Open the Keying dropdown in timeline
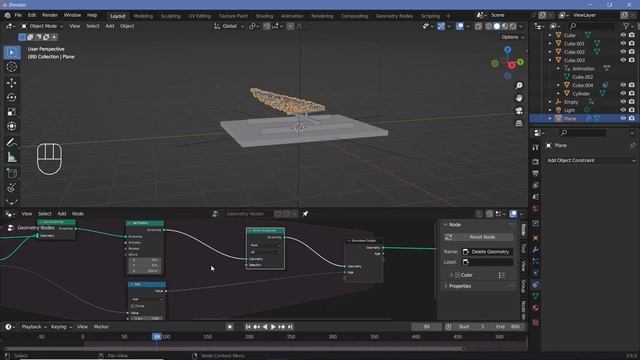Screen dimensions: 640x360 click(x=61, y=327)
